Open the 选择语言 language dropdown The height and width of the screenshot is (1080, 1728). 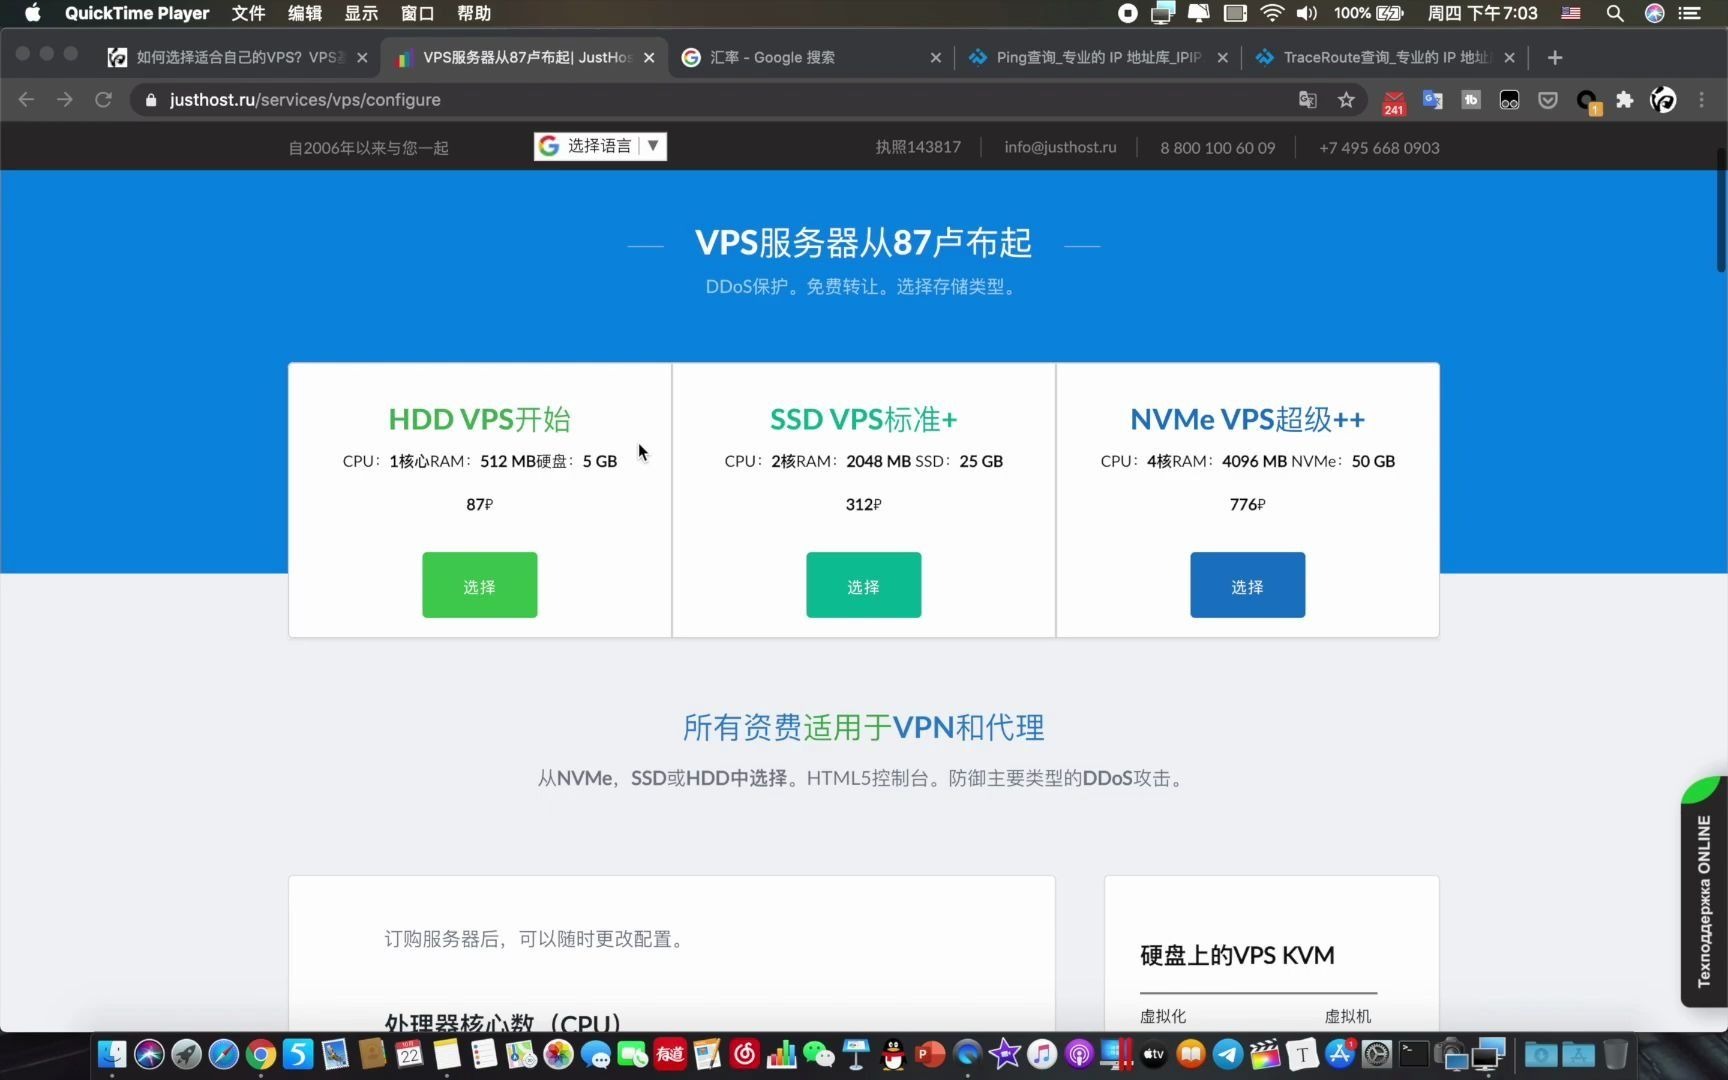(599, 146)
